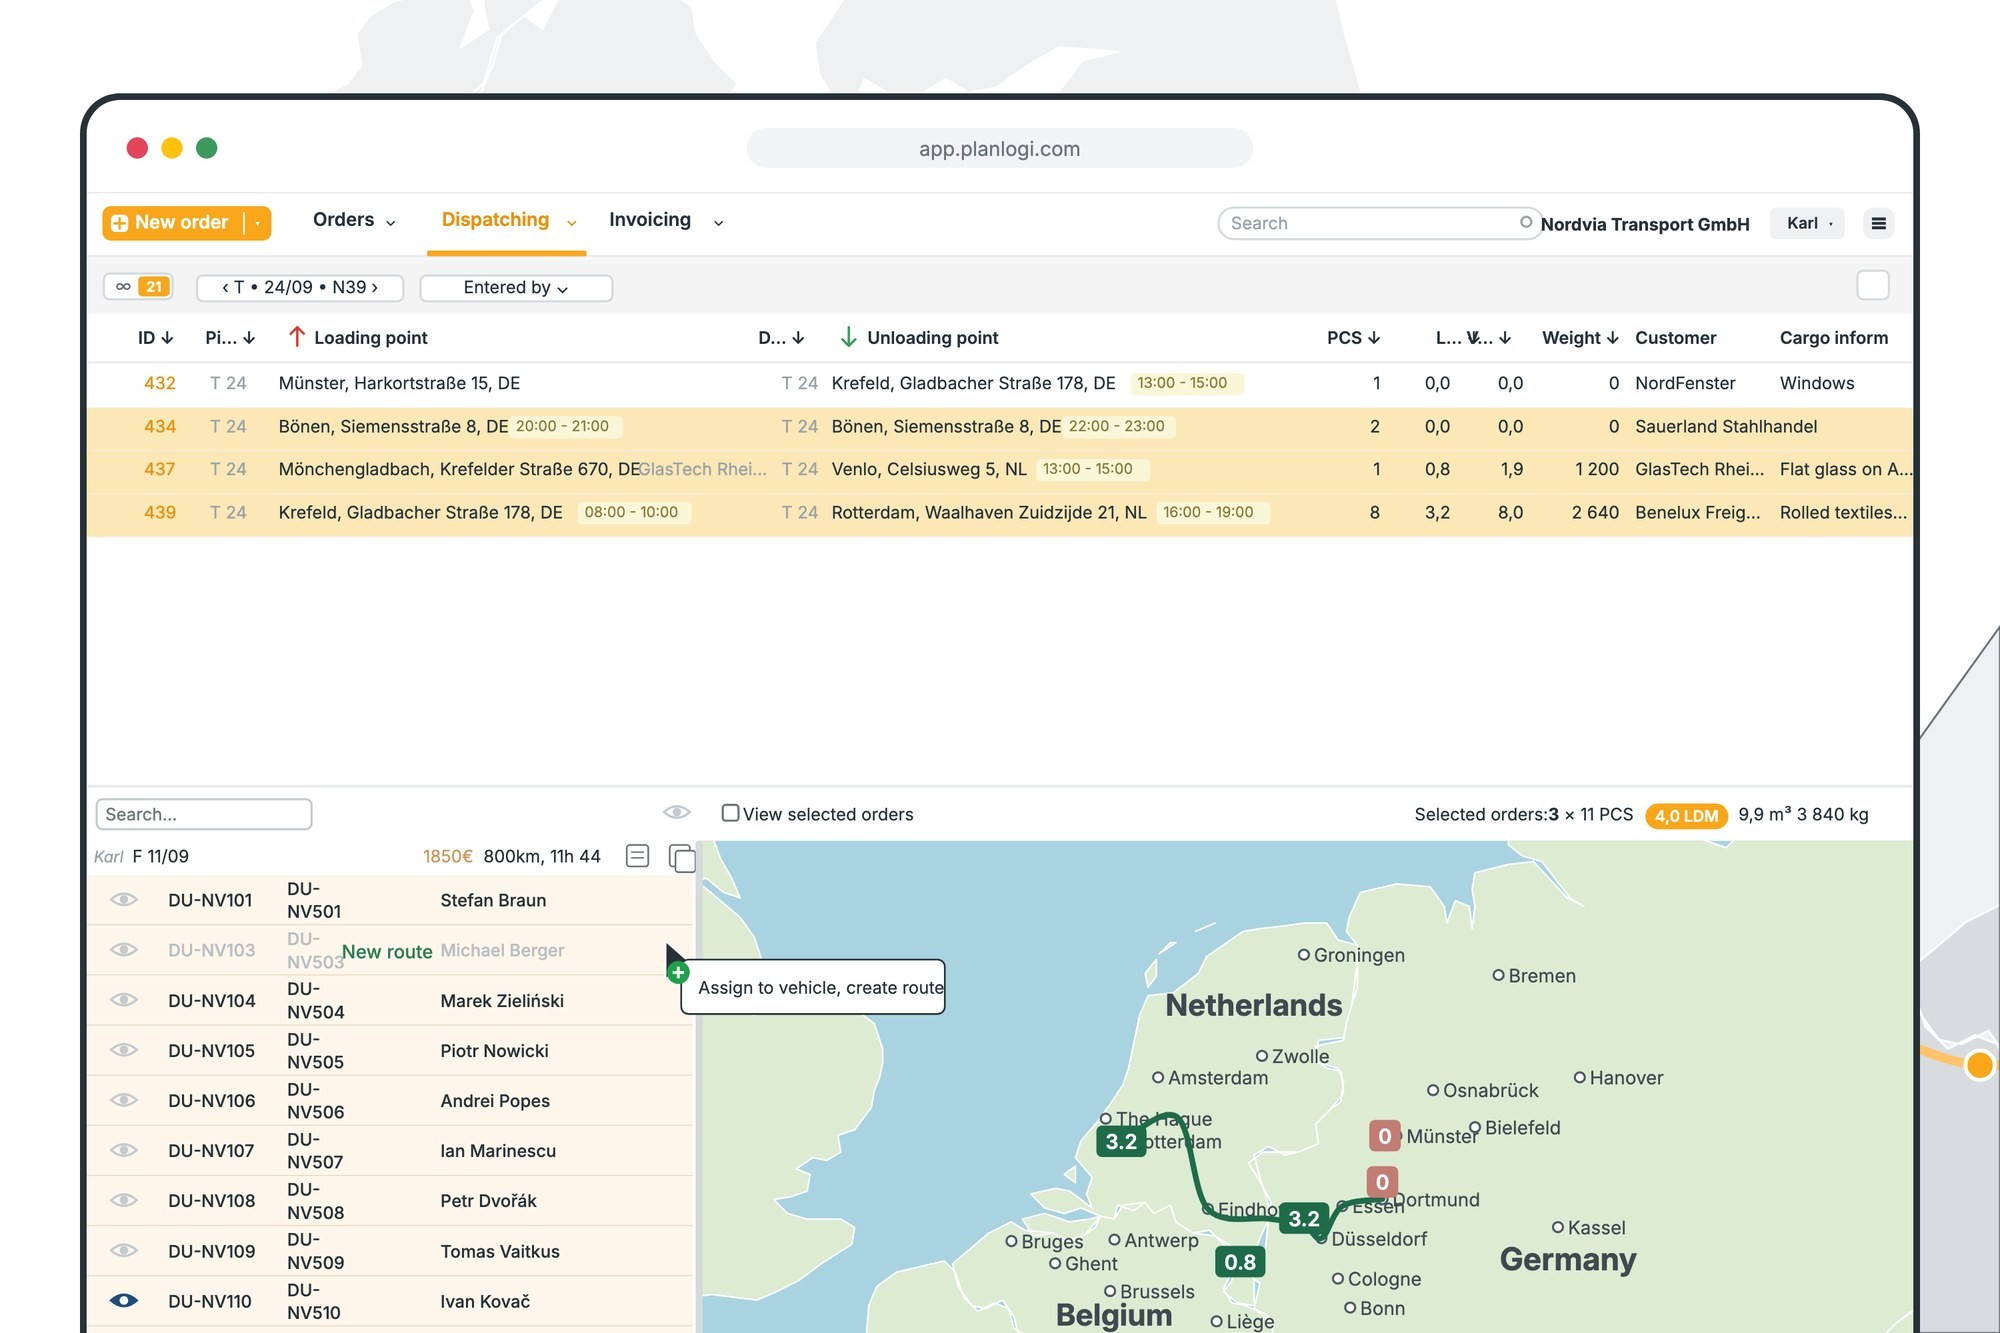Click the copy route icon

682,858
